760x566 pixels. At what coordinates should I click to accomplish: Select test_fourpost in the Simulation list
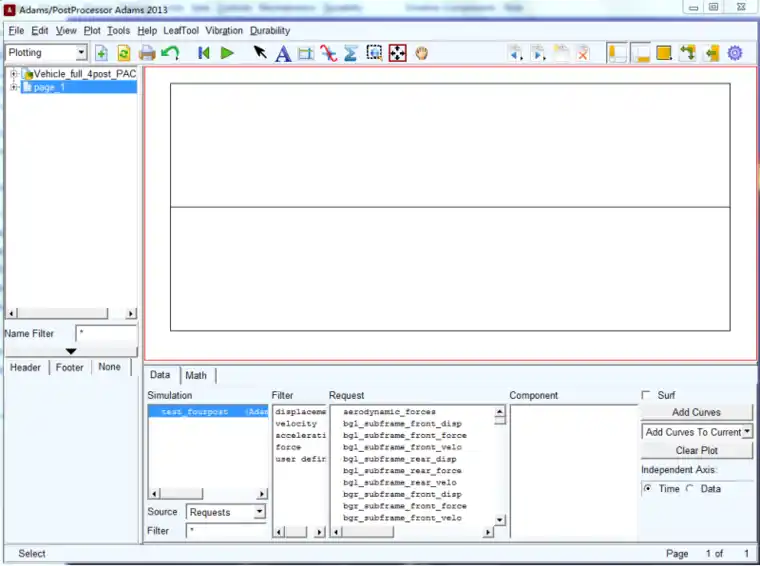pos(208,411)
